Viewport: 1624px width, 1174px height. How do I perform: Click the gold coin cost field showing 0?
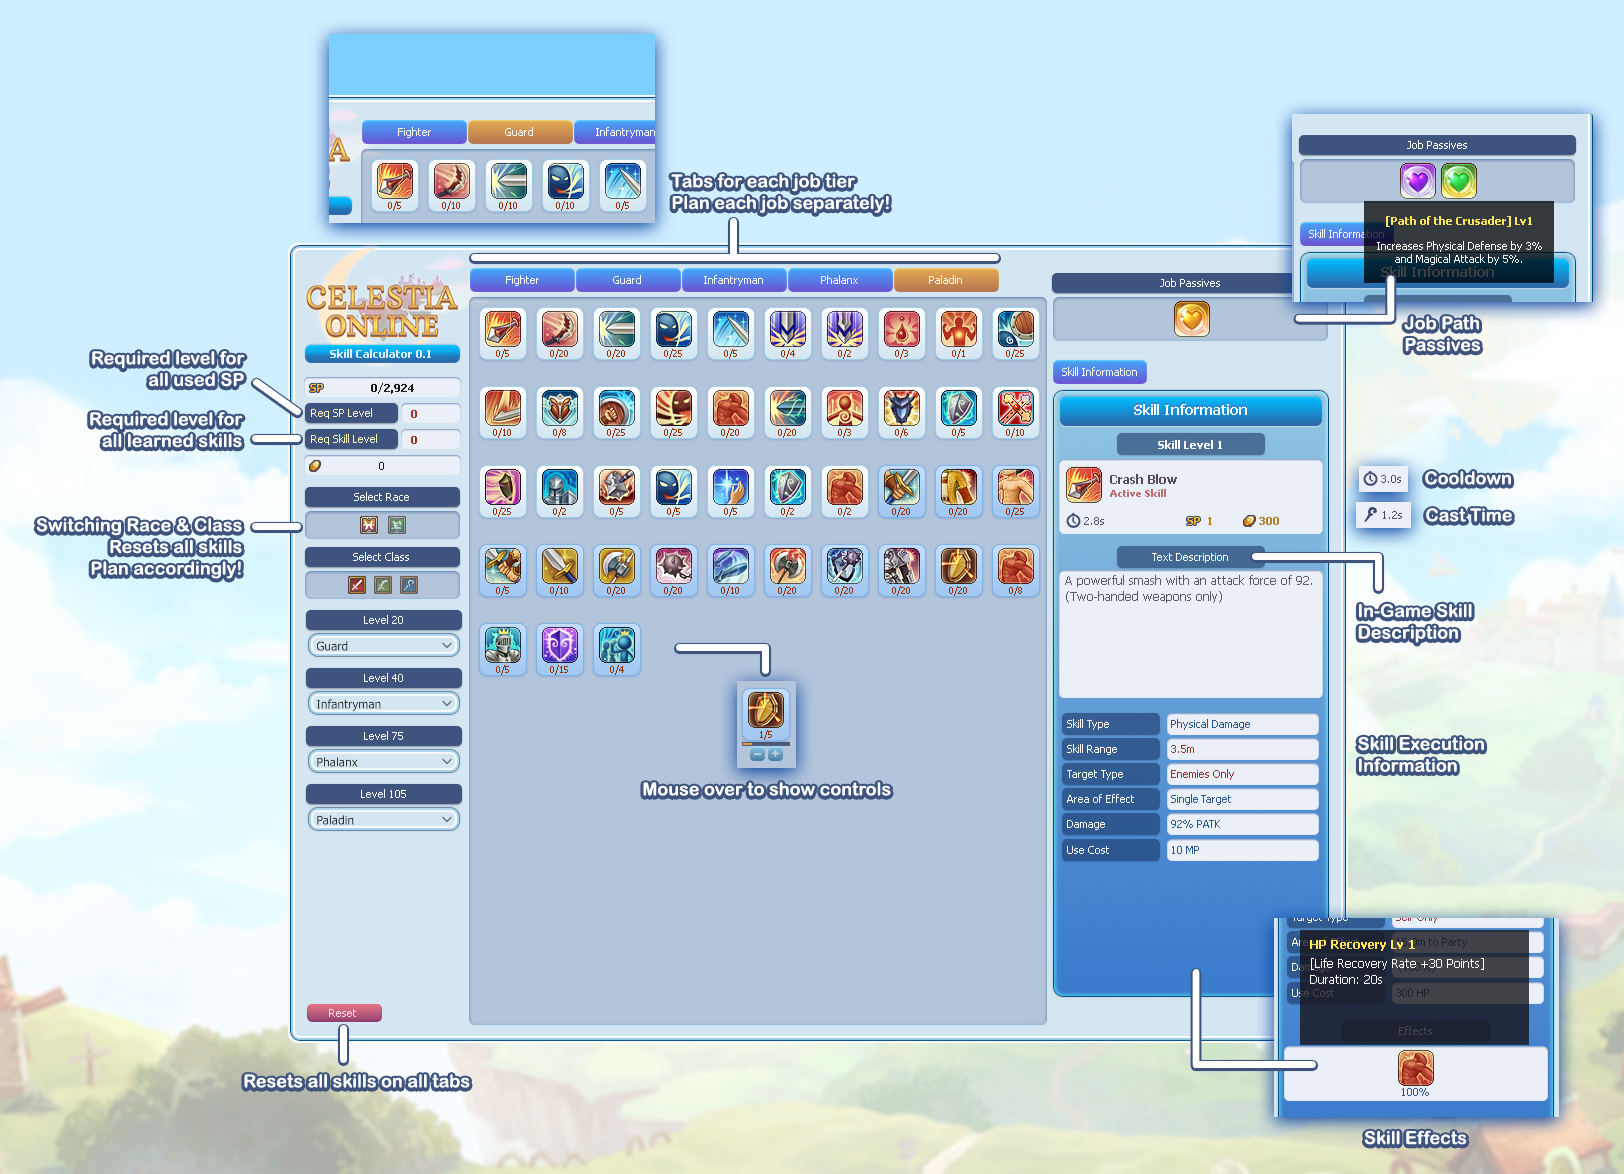pos(383,466)
